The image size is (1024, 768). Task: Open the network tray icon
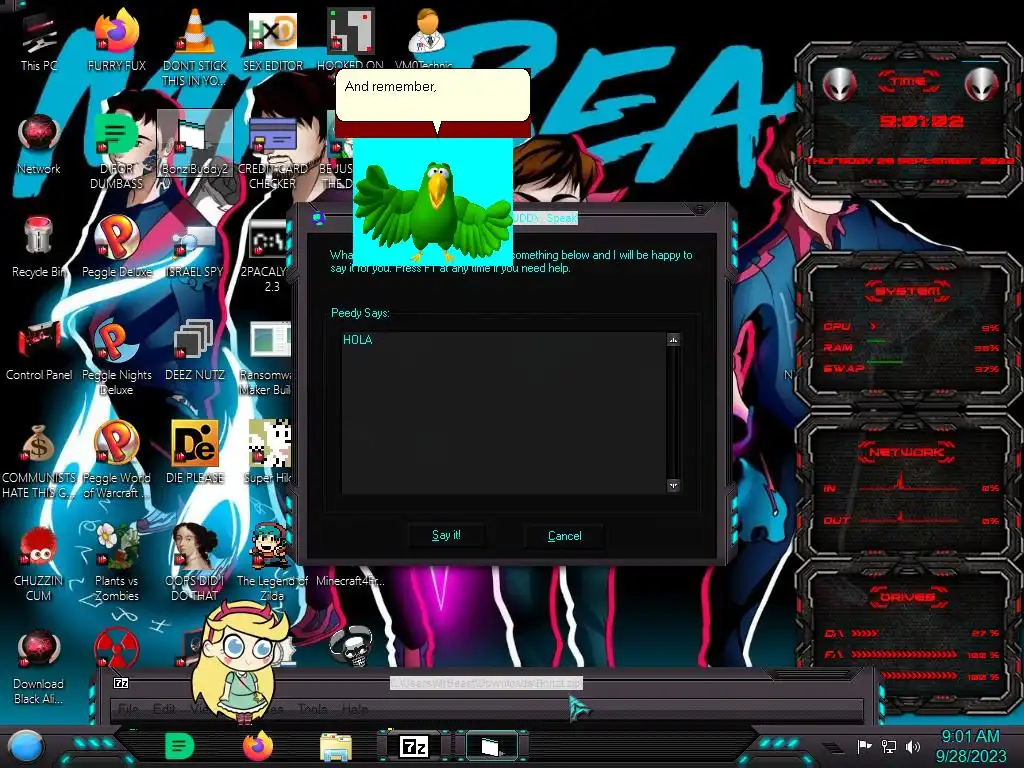click(889, 746)
